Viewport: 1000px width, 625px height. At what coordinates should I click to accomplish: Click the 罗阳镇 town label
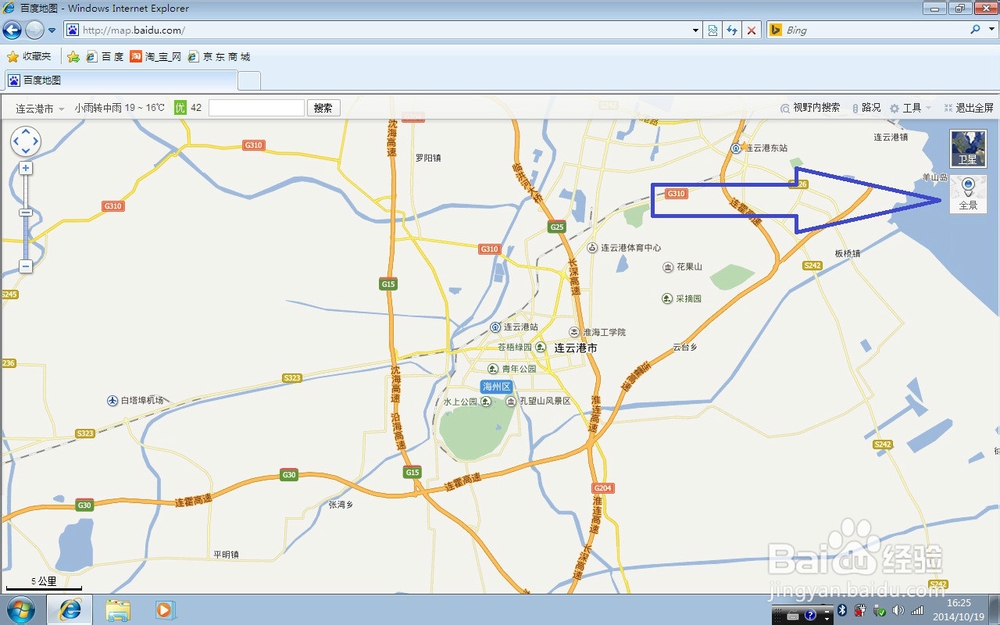(428, 158)
